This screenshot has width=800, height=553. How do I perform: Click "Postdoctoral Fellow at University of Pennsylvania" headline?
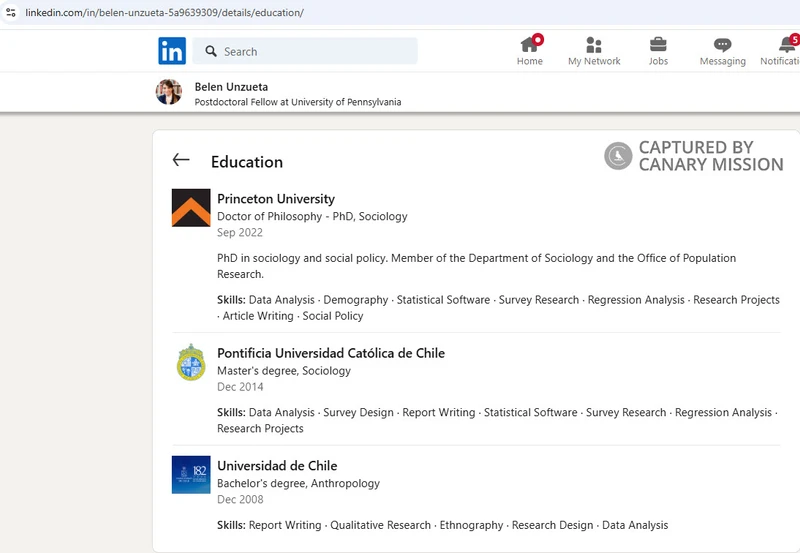point(298,102)
